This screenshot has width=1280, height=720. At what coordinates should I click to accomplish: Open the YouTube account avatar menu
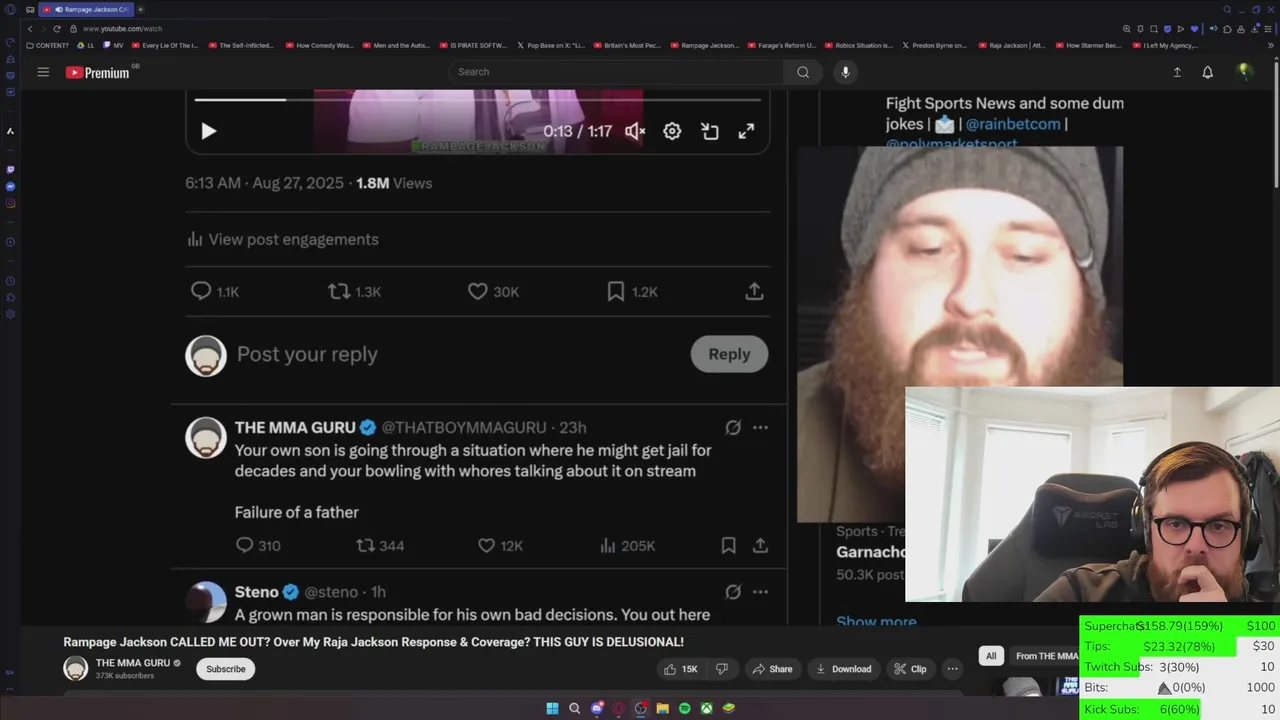pos(1244,71)
